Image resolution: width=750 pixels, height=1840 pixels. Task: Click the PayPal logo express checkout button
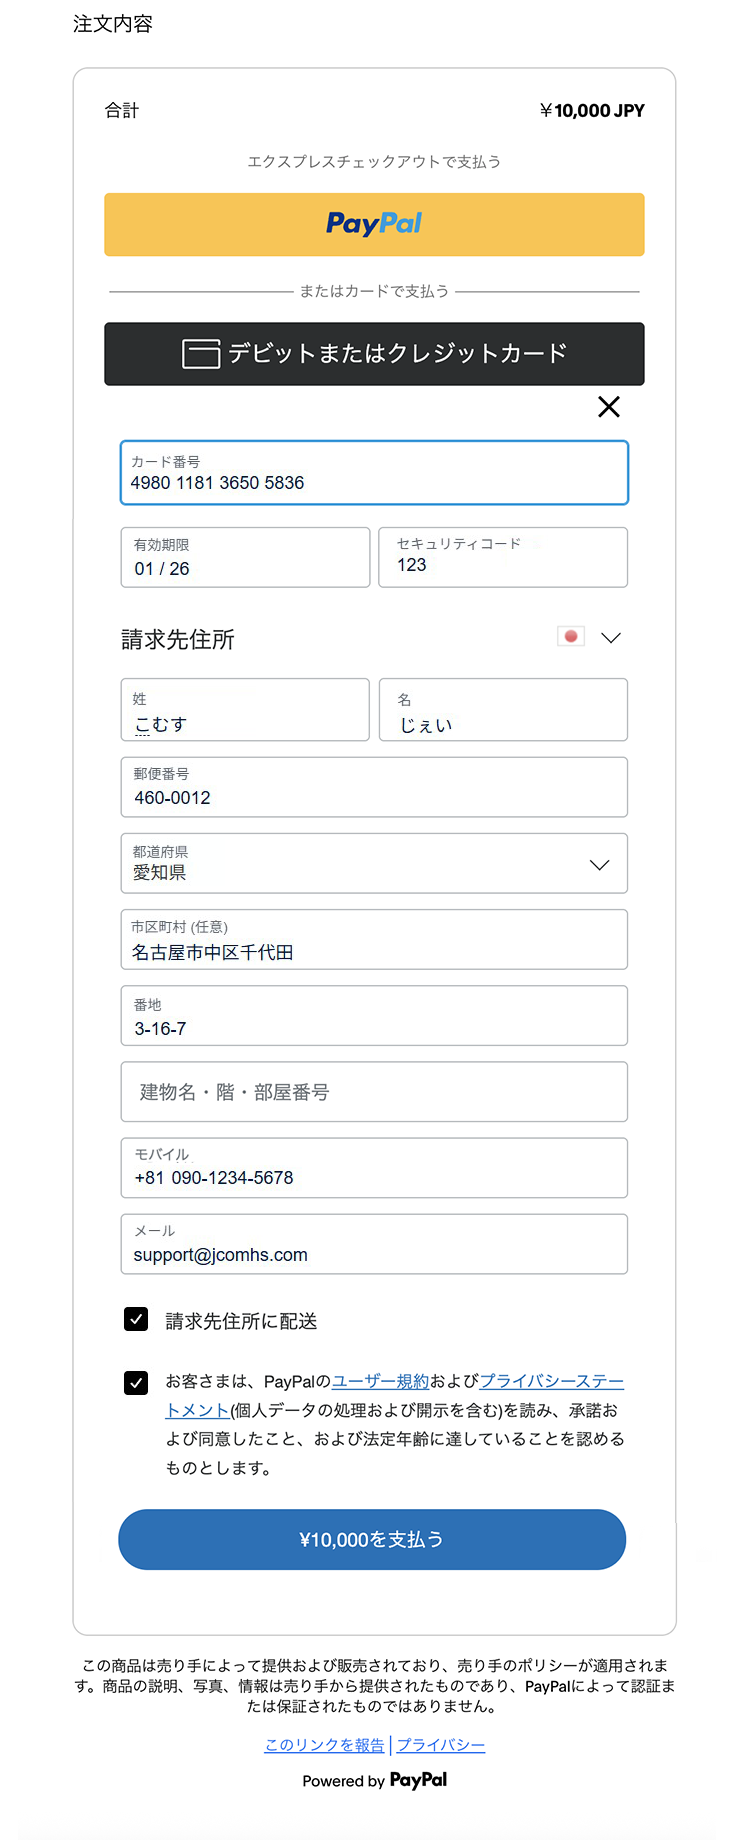(374, 224)
